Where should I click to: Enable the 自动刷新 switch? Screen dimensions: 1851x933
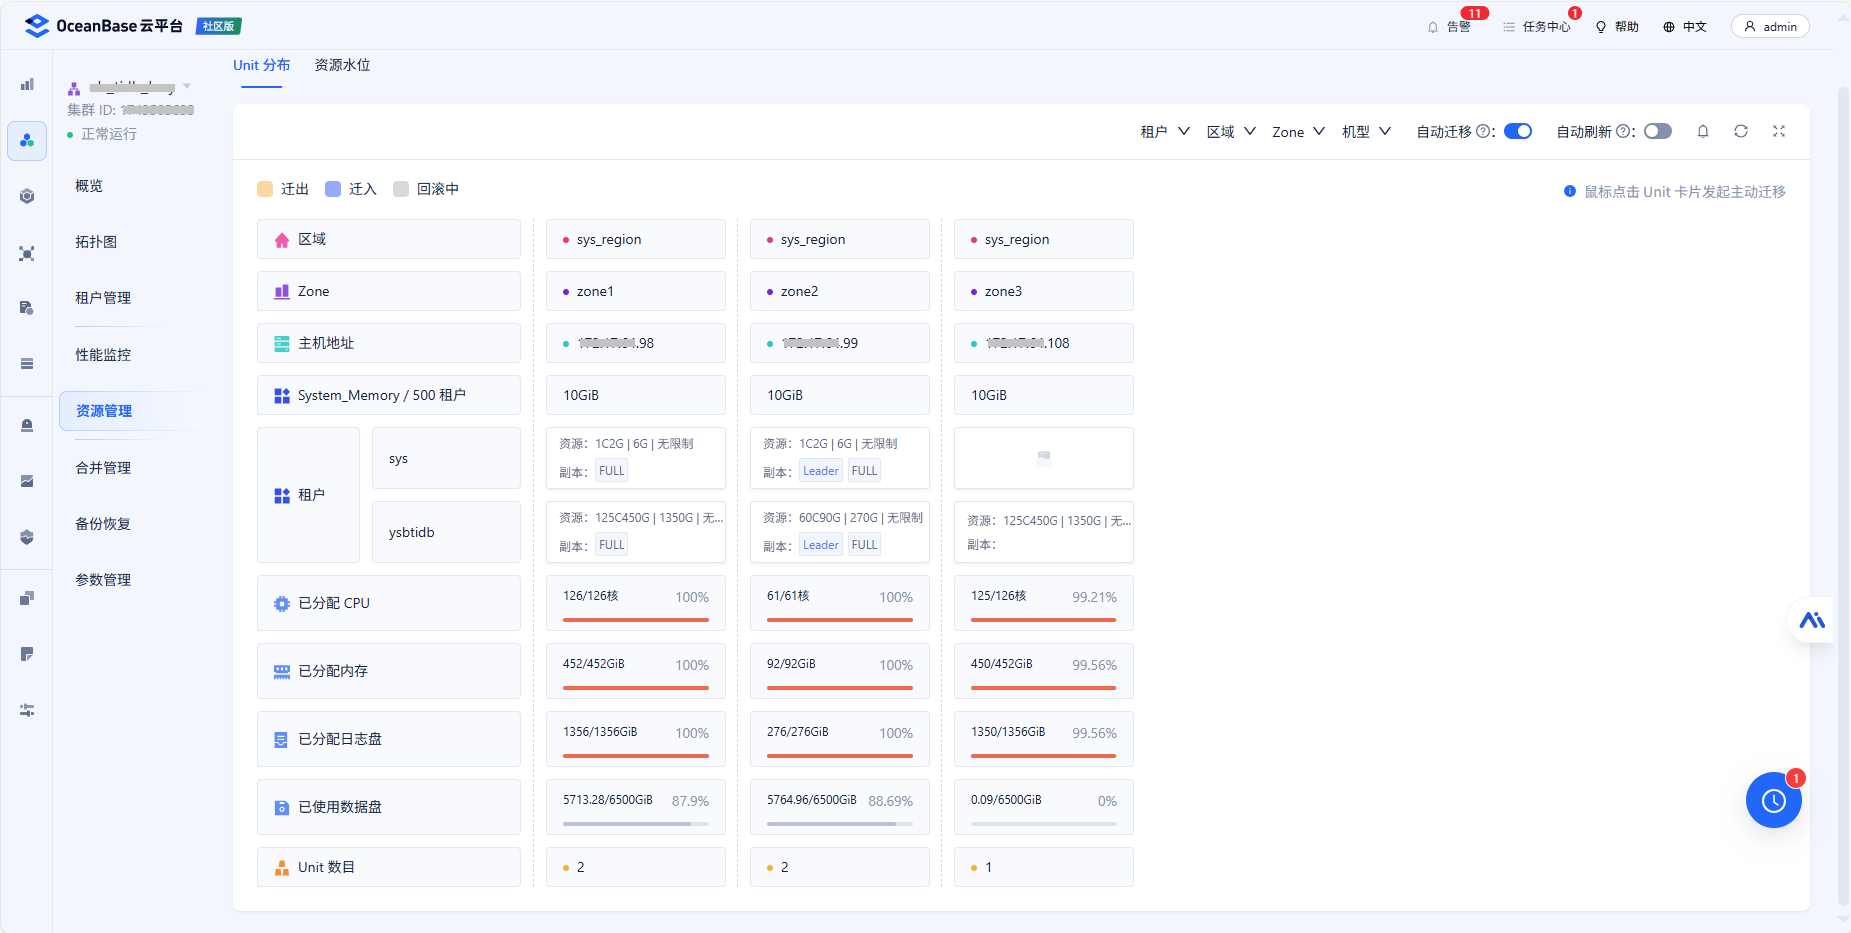[1658, 131]
